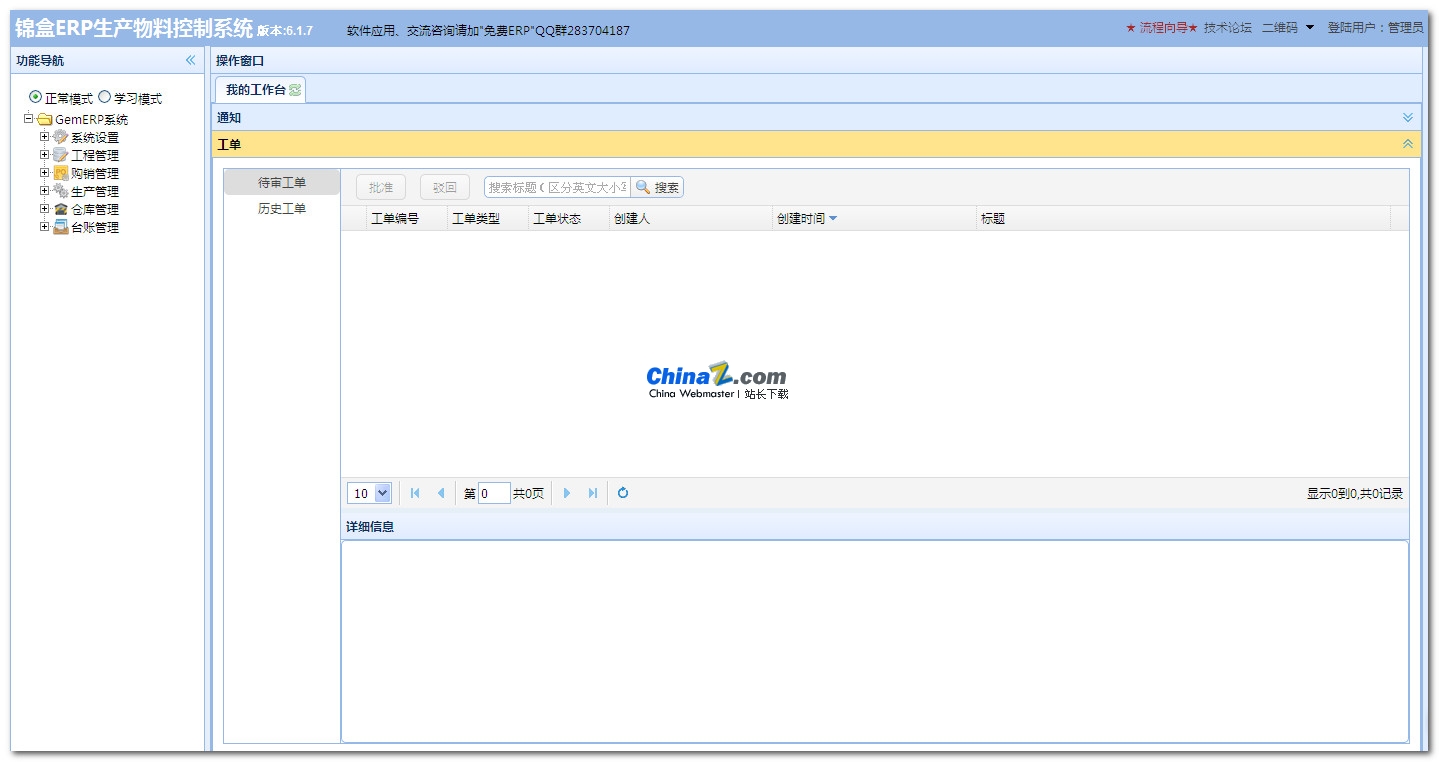Viewport: 1439px width, 762px height.
Task: Click the 详细信息 text area
Action: point(875,641)
